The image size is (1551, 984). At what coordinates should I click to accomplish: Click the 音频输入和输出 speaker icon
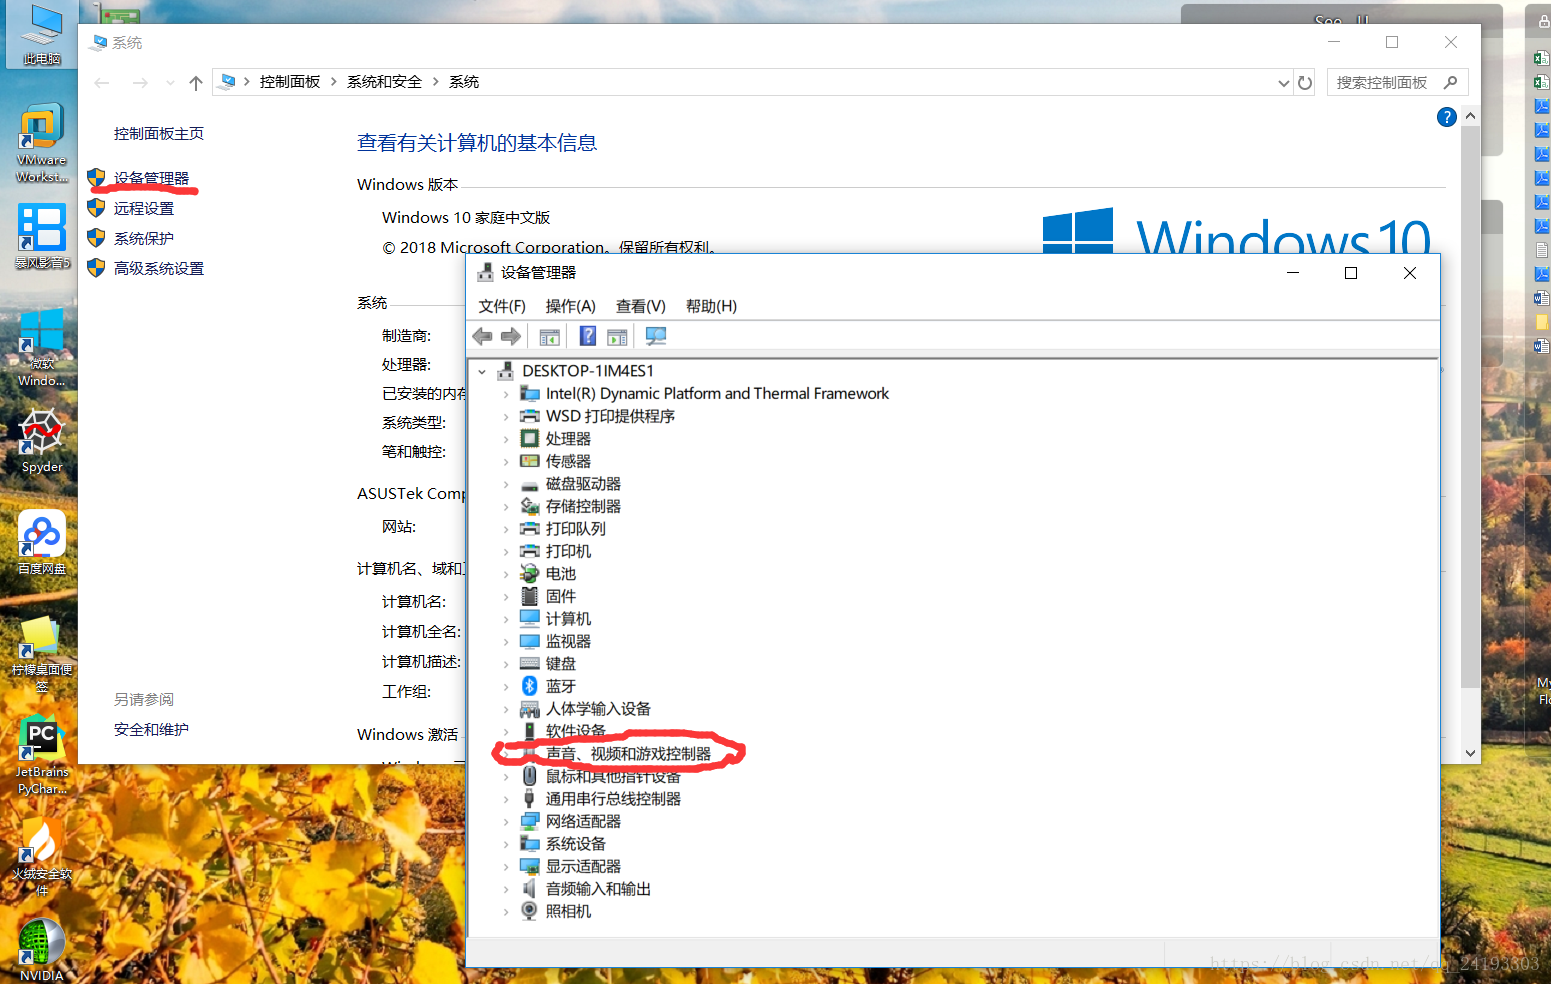[530, 888]
